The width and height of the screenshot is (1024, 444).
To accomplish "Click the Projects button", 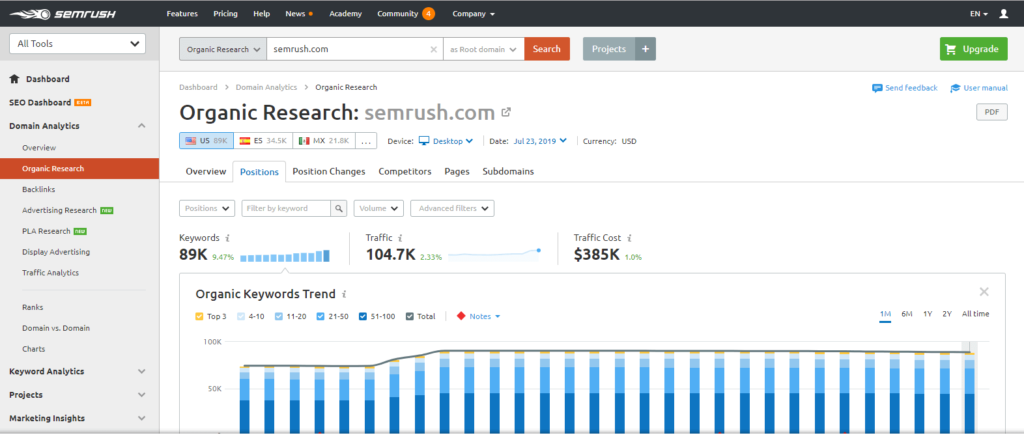I will [609, 49].
